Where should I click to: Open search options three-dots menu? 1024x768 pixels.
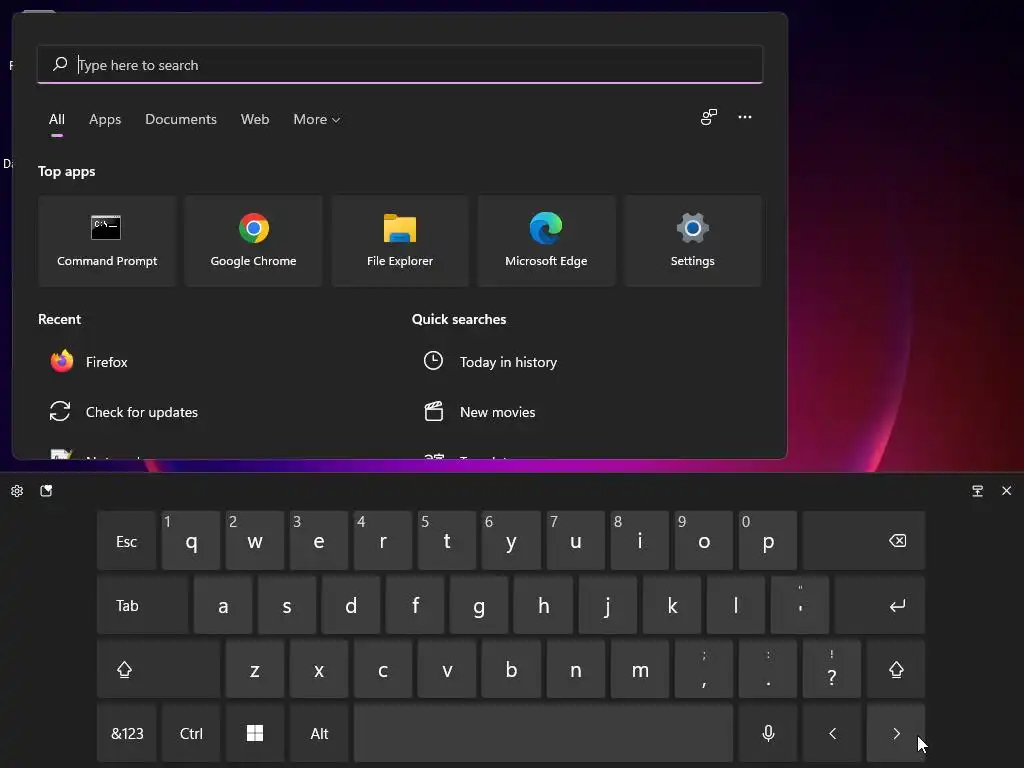coord(744,118)
